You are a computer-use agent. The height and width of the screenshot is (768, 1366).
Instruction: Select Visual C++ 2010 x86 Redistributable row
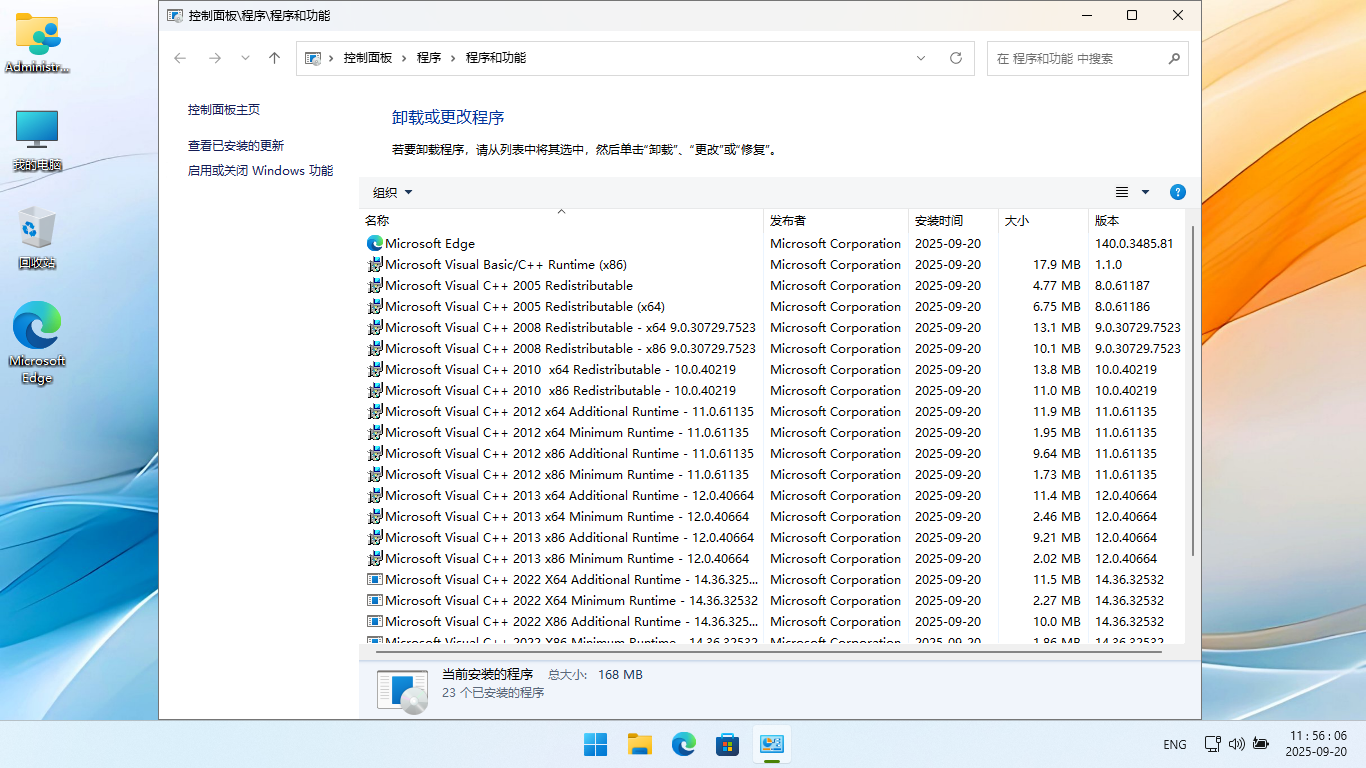[x=772, y=390]
